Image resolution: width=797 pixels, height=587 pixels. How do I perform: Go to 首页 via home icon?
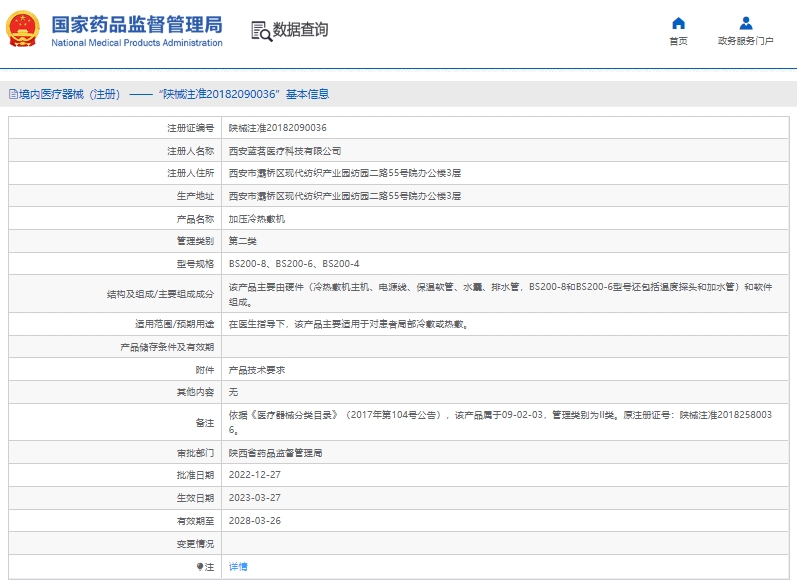click(678, 23)
